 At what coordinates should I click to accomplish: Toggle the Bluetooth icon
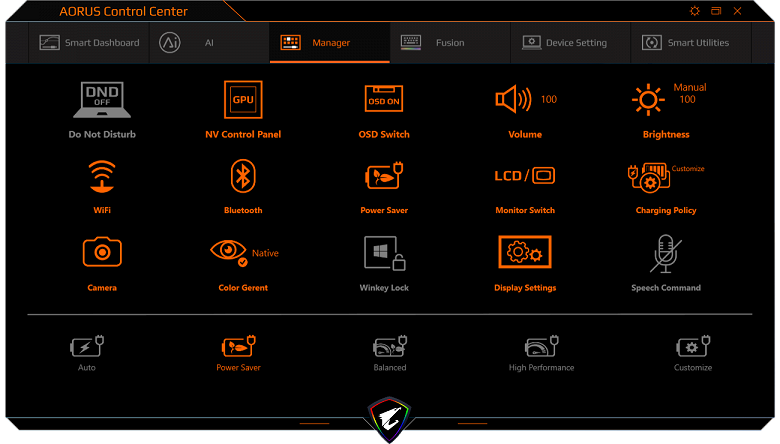pos(243,176)
